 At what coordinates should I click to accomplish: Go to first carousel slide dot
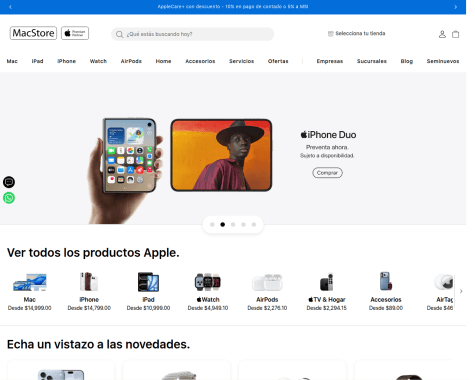point(212,225)
